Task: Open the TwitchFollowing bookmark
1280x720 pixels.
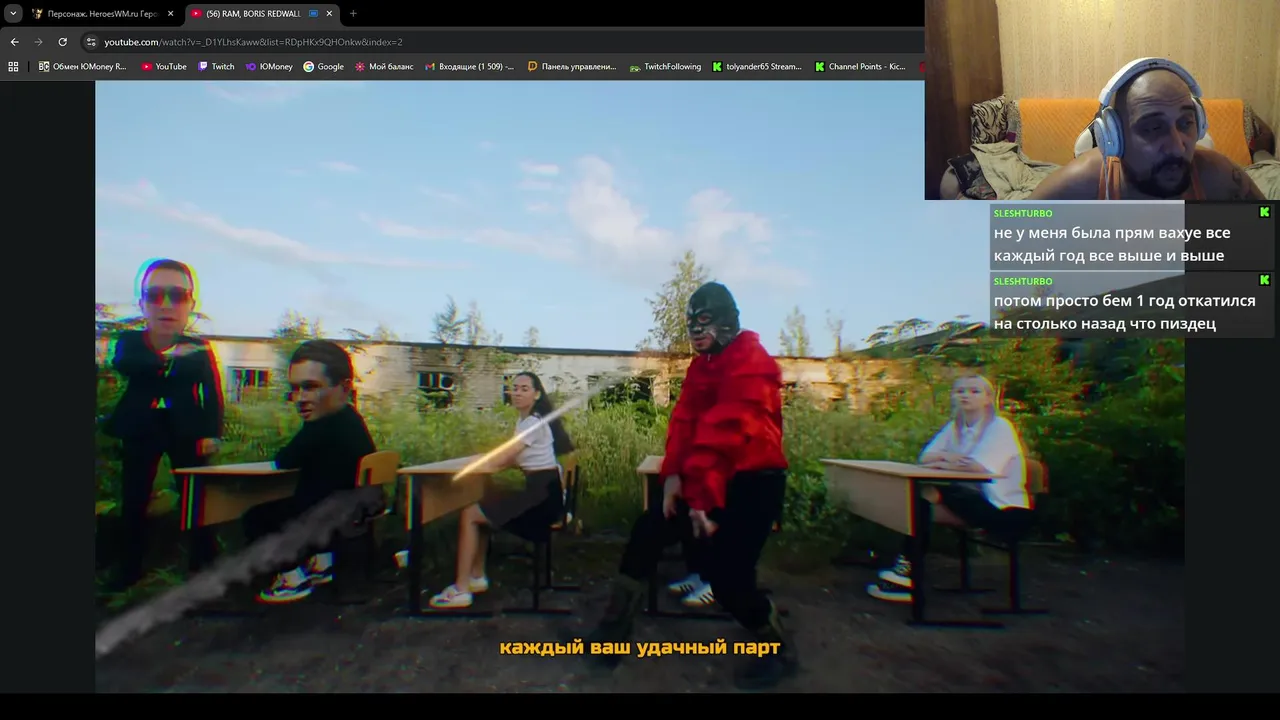Action: click(x=665, y=67)
